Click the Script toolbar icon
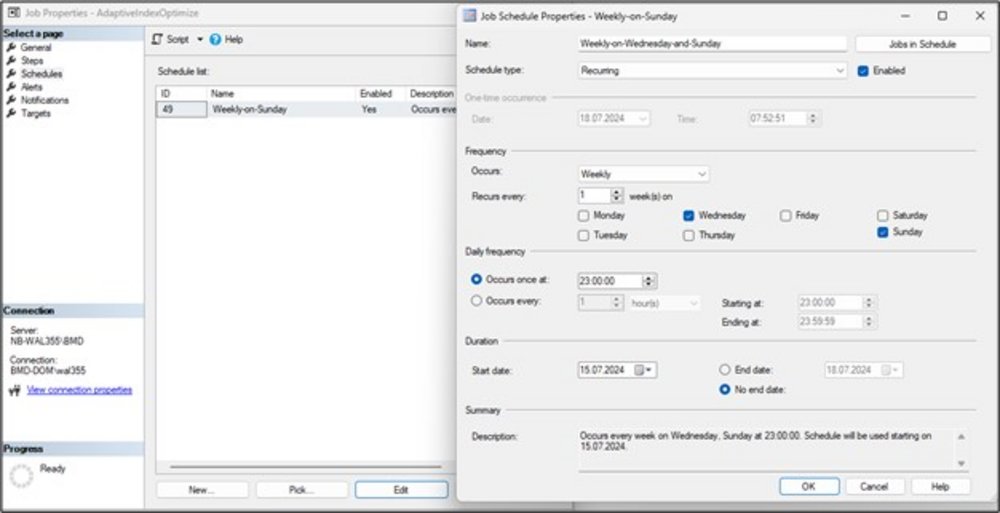The height and width of the screenshot is (513, 1000). point(158,39)
